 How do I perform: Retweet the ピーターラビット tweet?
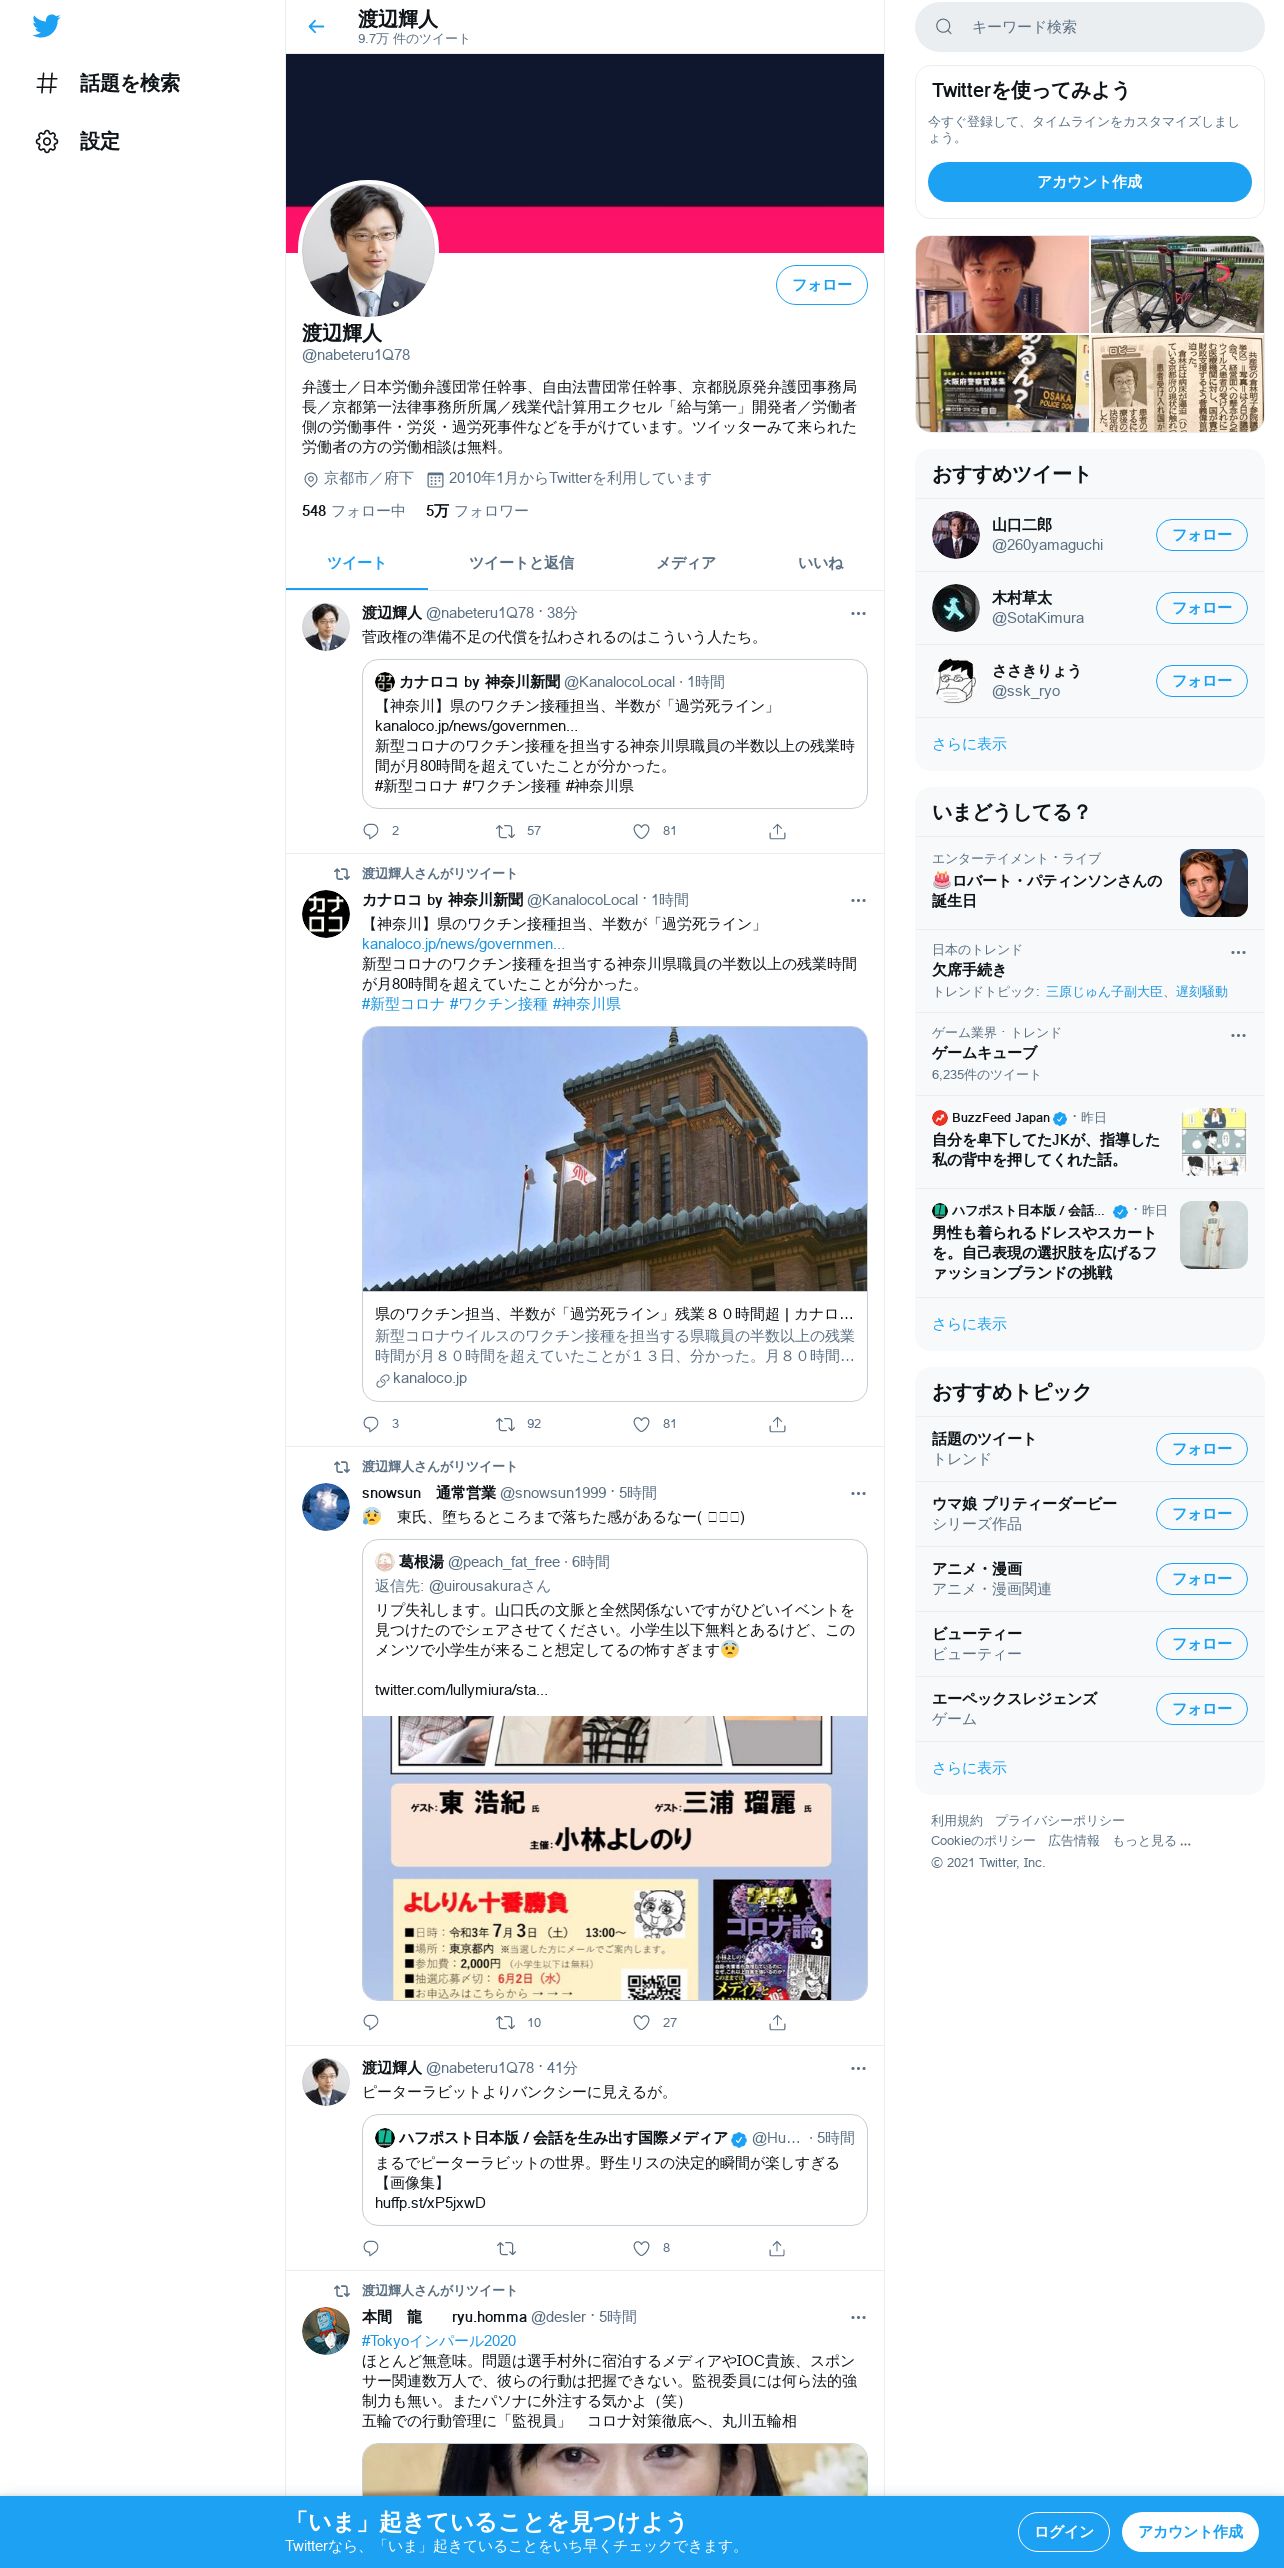point(506,2248)
